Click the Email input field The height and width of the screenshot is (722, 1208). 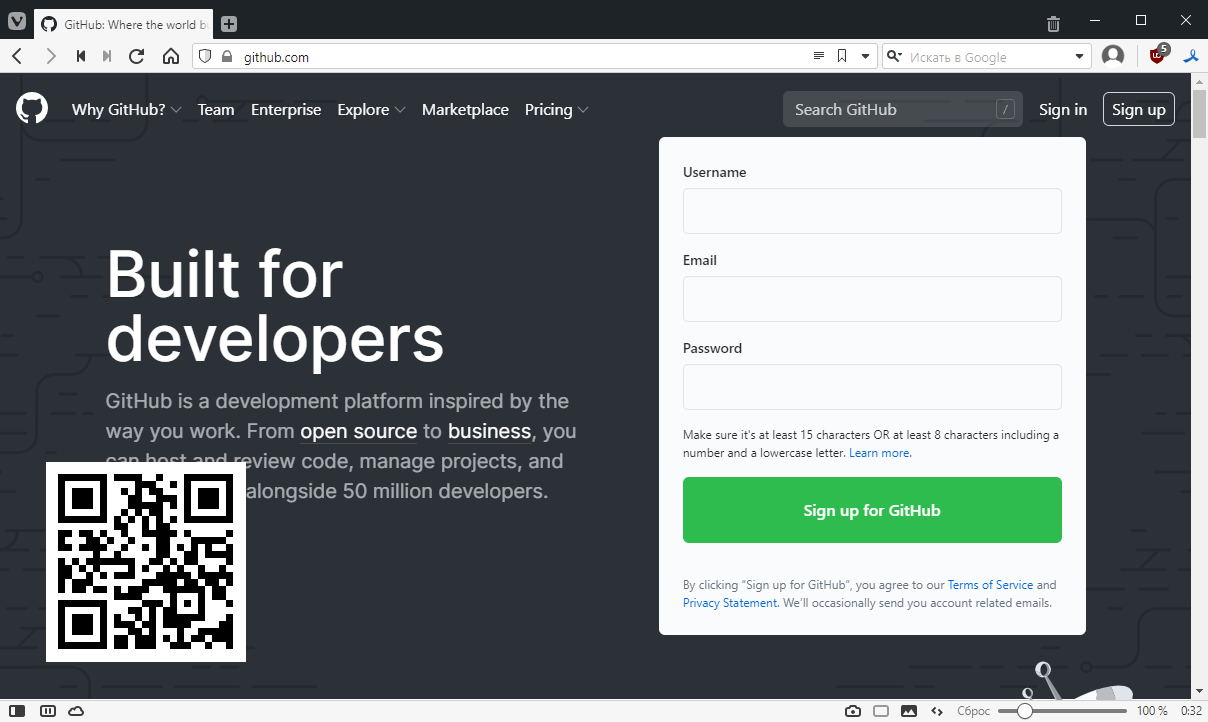(872, 299)
